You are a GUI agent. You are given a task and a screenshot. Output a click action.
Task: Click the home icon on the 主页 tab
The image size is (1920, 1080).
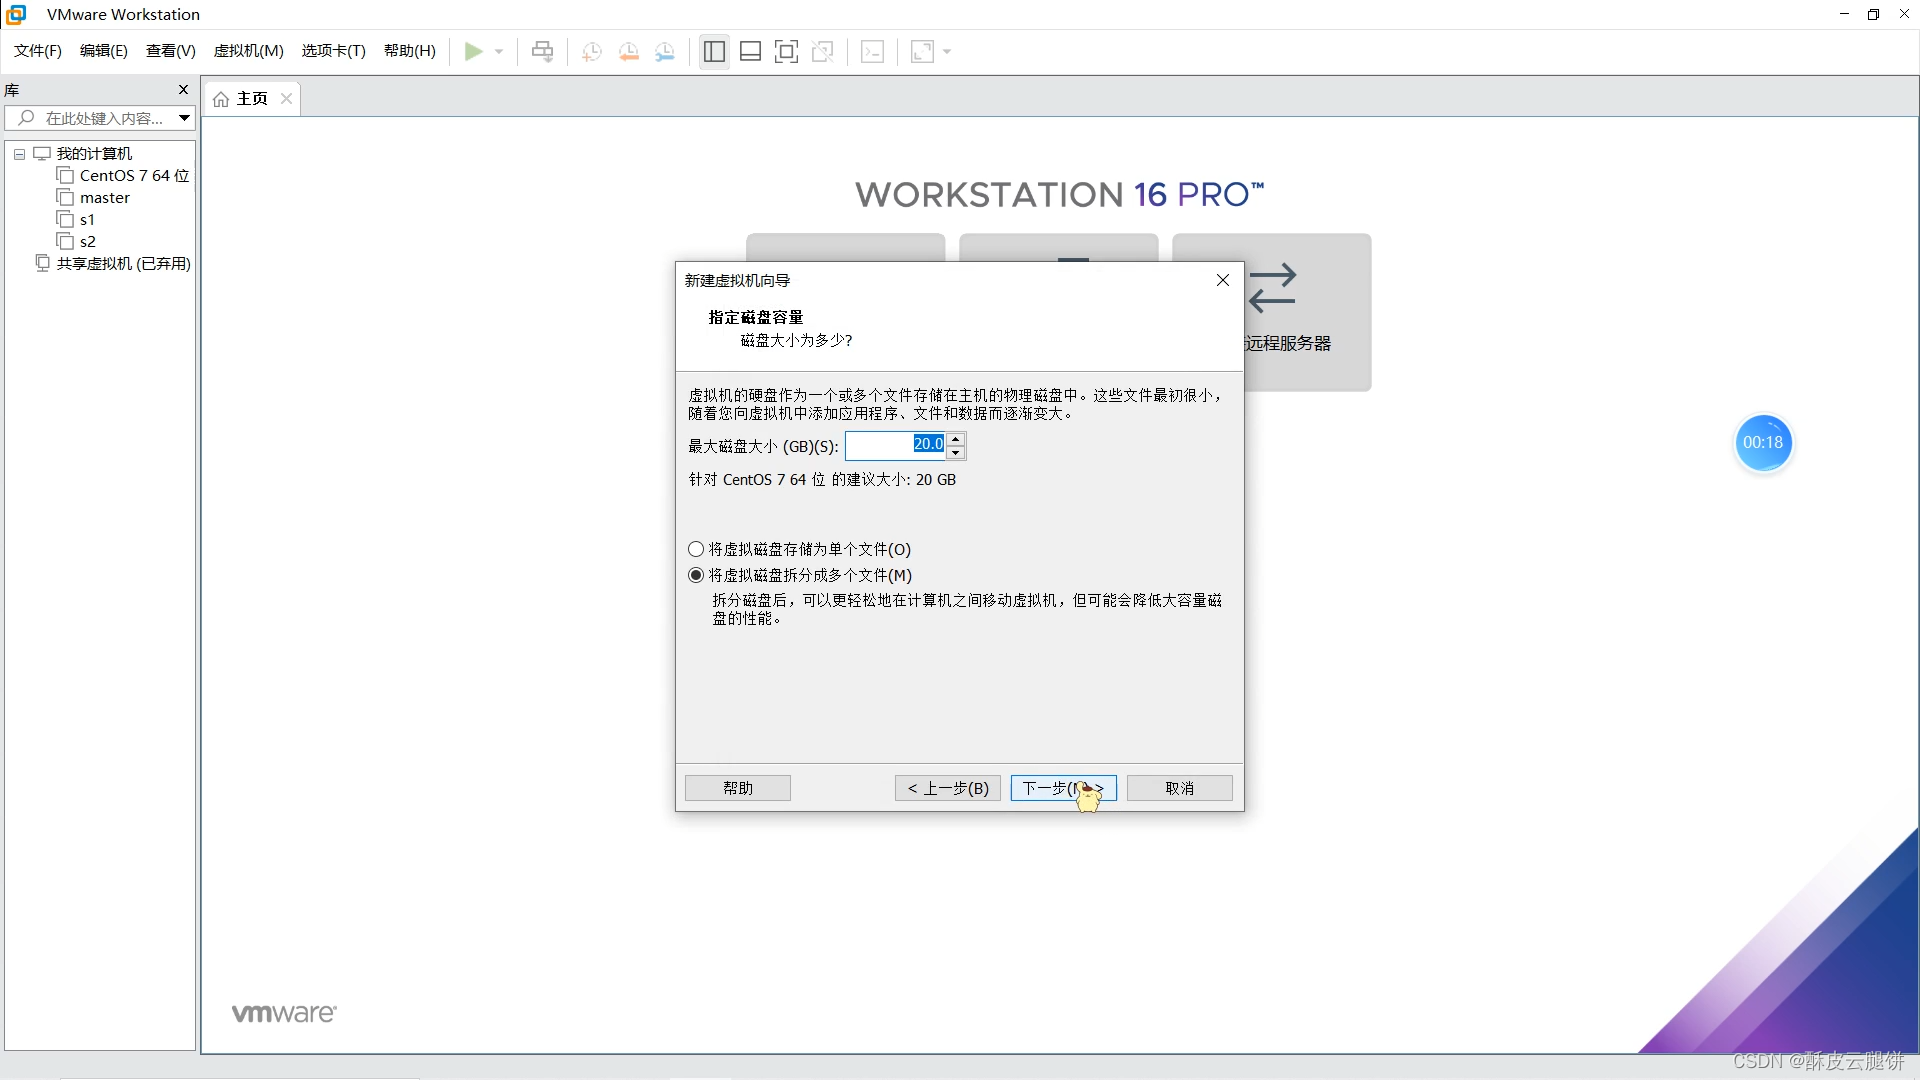click(x=221, y=98)
